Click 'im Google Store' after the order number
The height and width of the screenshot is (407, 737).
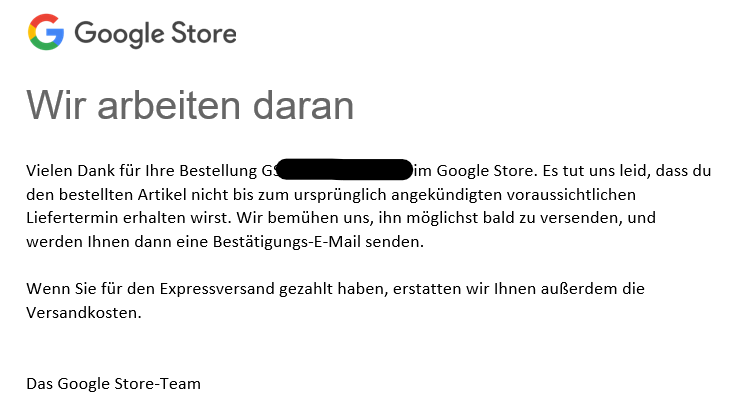[x=475, y=171]
